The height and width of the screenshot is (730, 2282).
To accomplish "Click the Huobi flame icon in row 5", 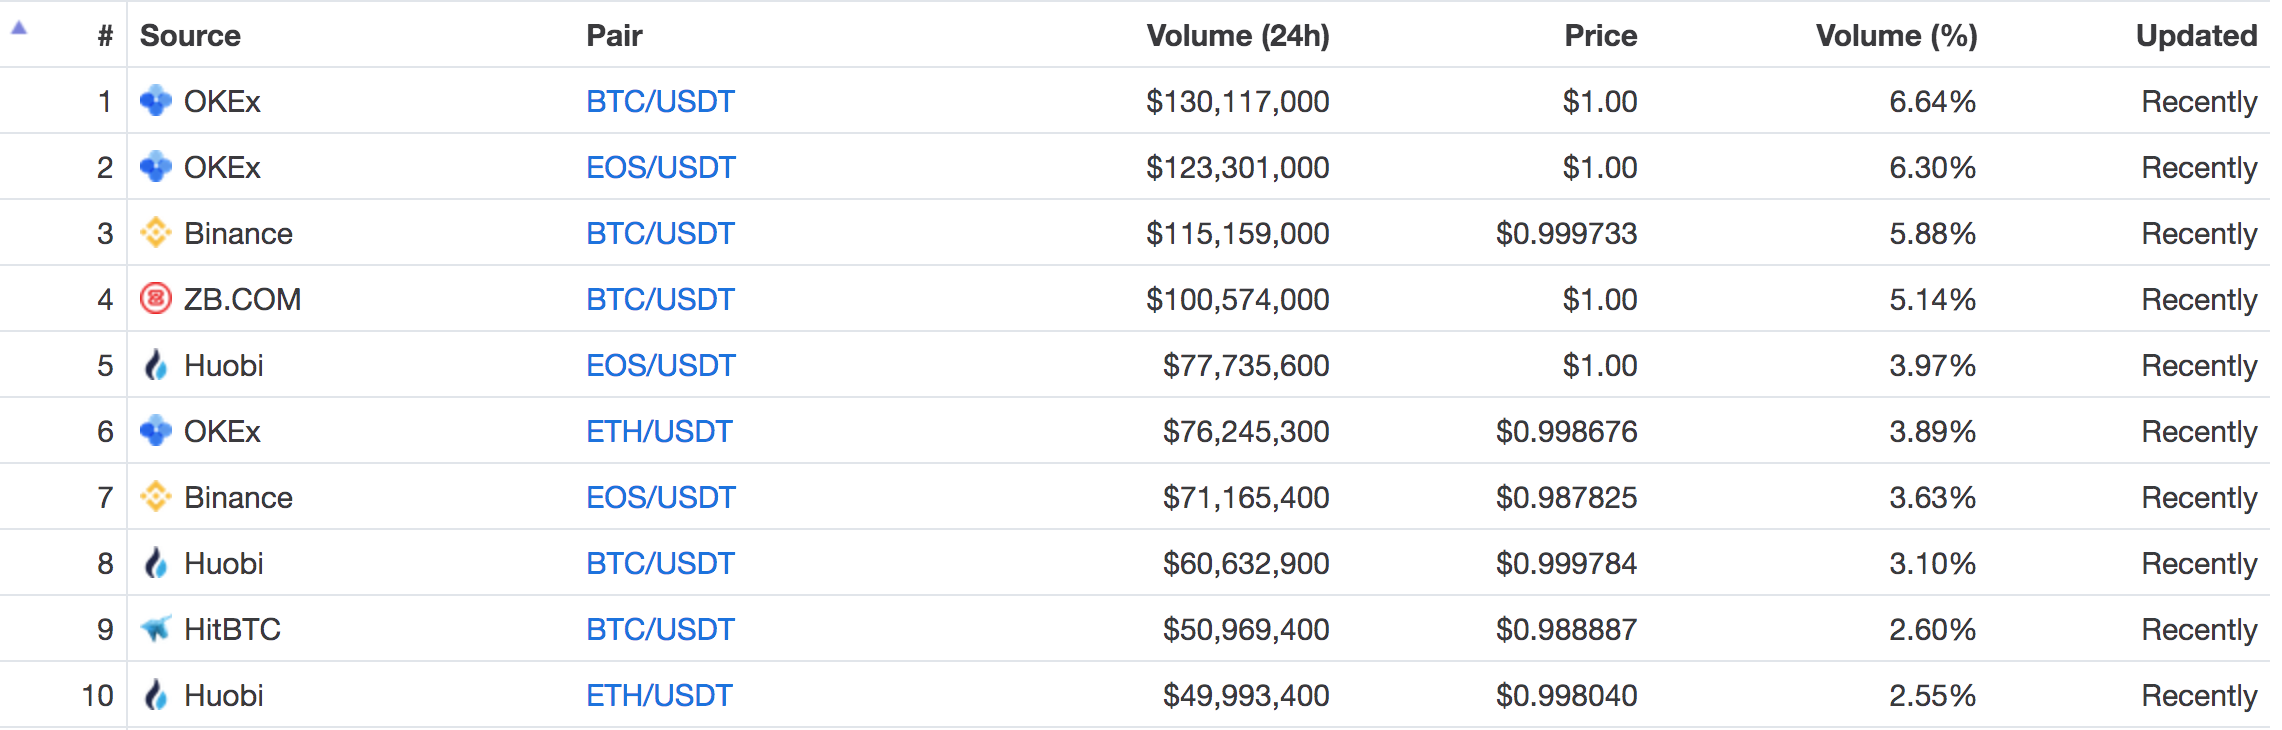I will point(156,365).
